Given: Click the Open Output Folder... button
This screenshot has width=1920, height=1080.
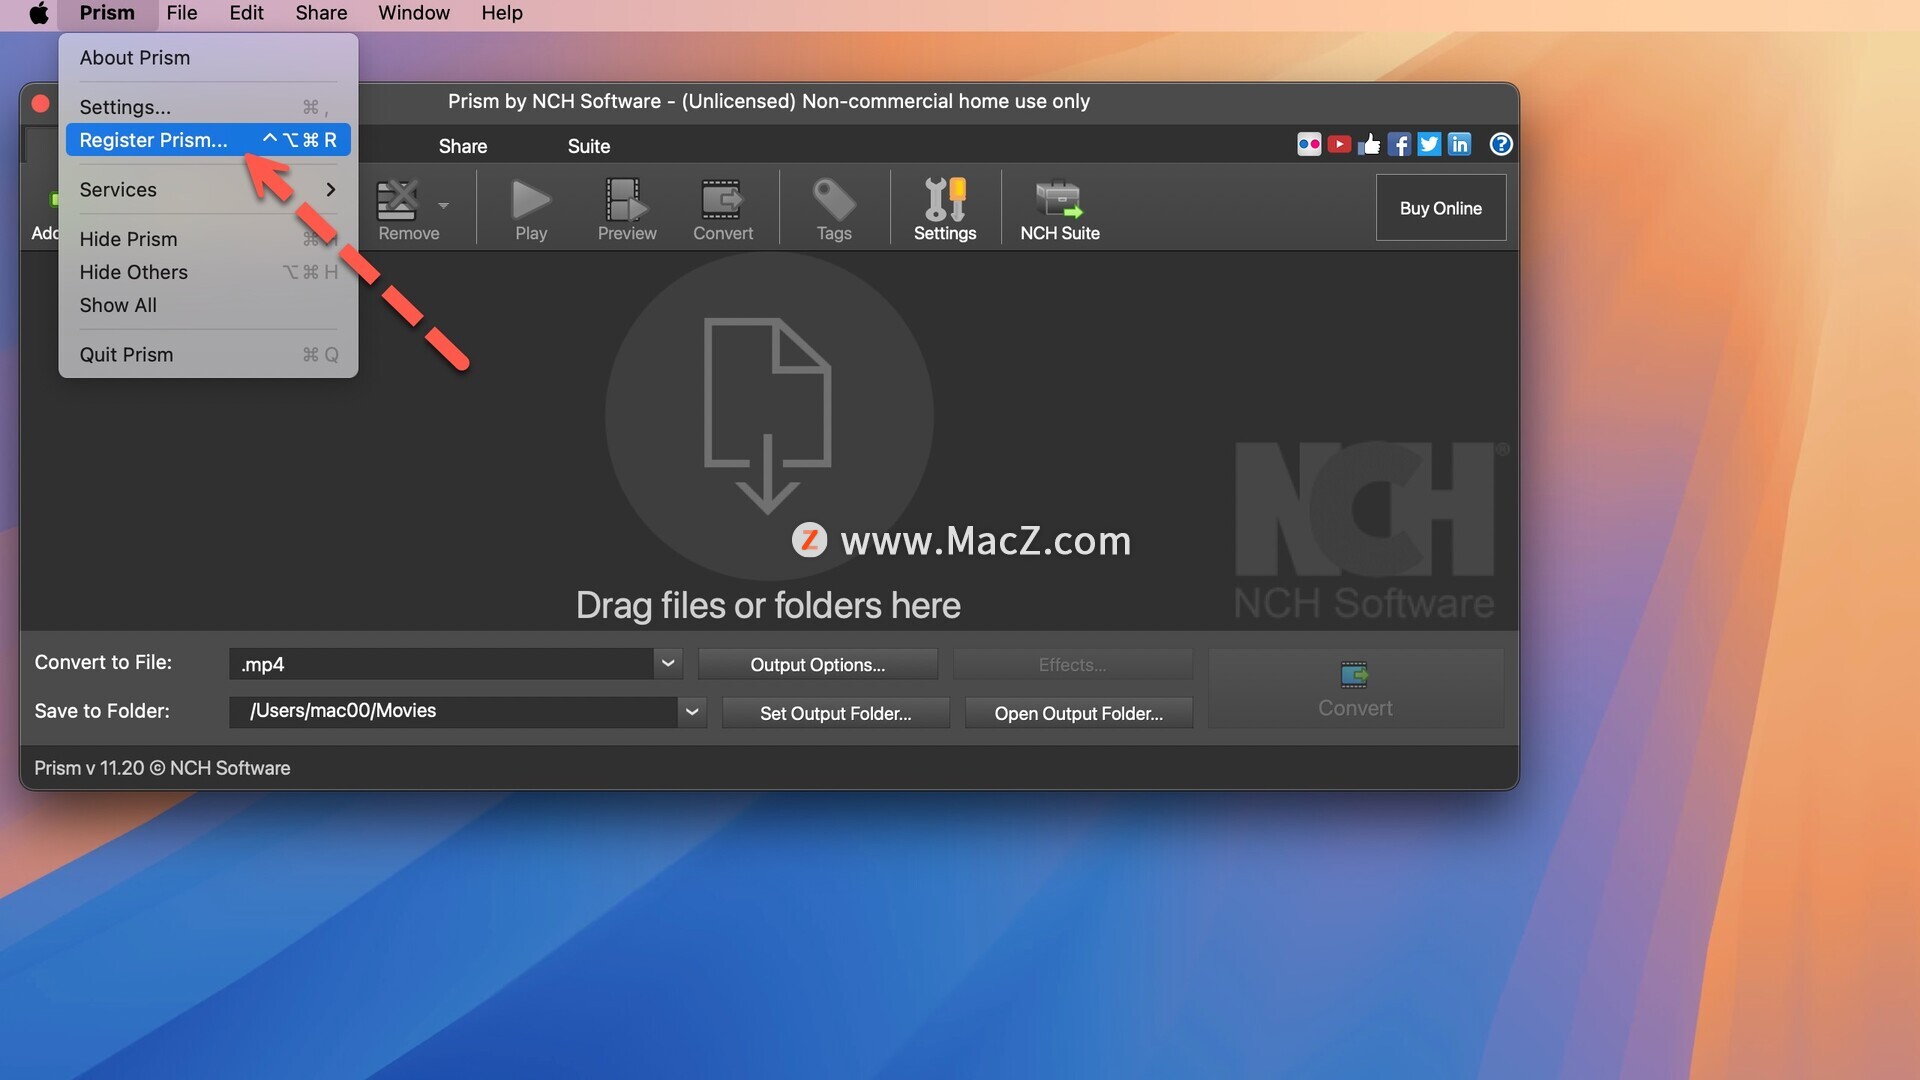Looking at the screenshot, I should [x=1078, y=713].
